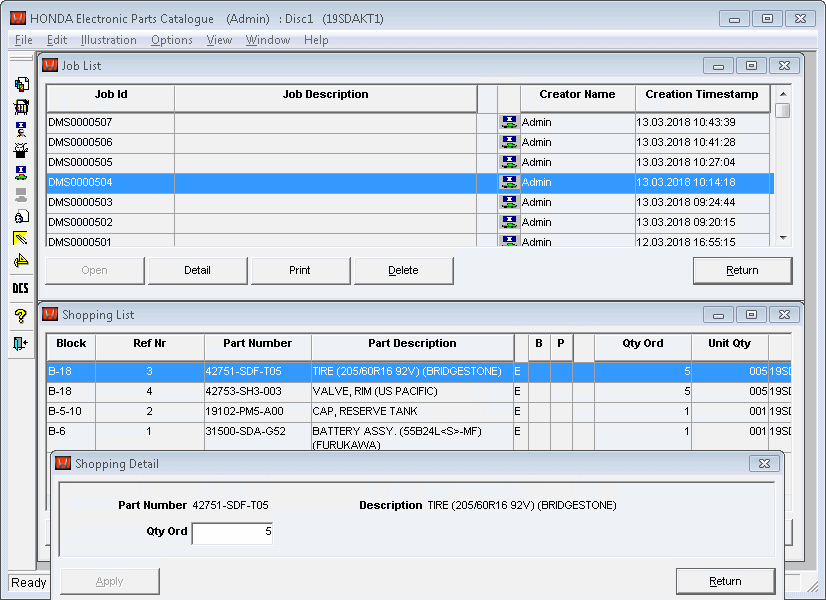Open the Options menu
Screen dimensions: 826x600
172,40
